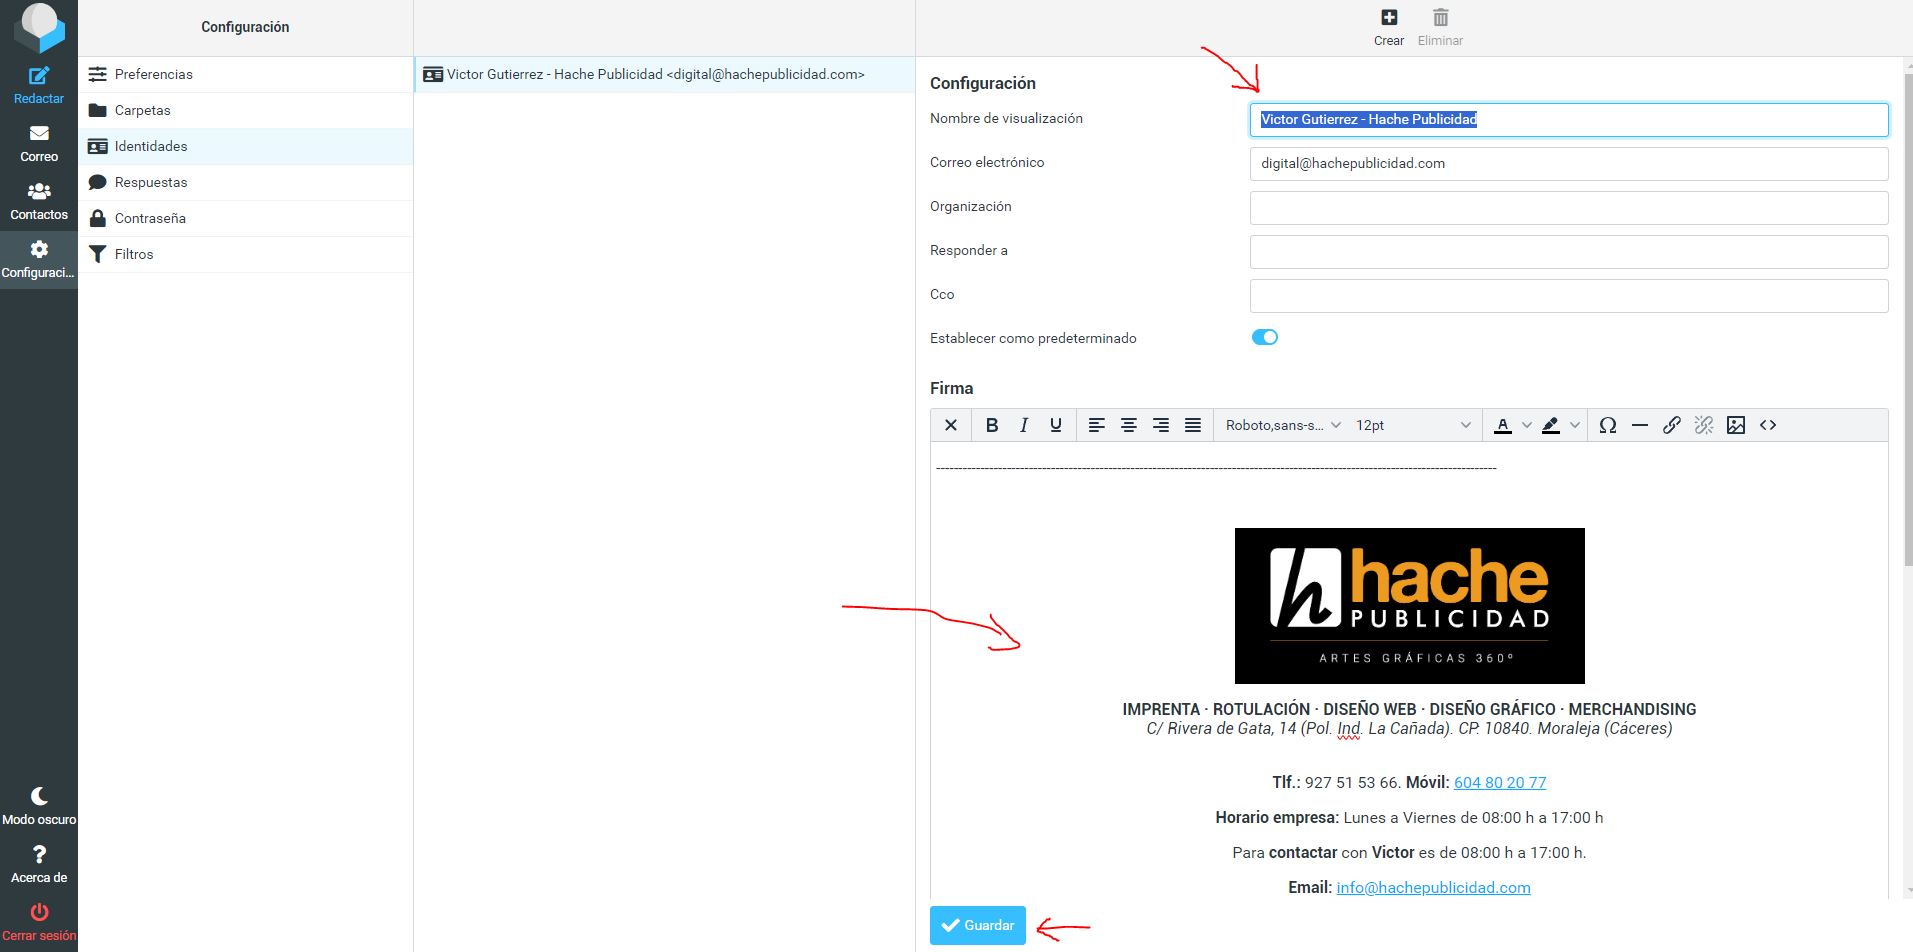Screen dimensions: 1913x952
Task: Open the Contactos section
Action: (x=39, y=202)
